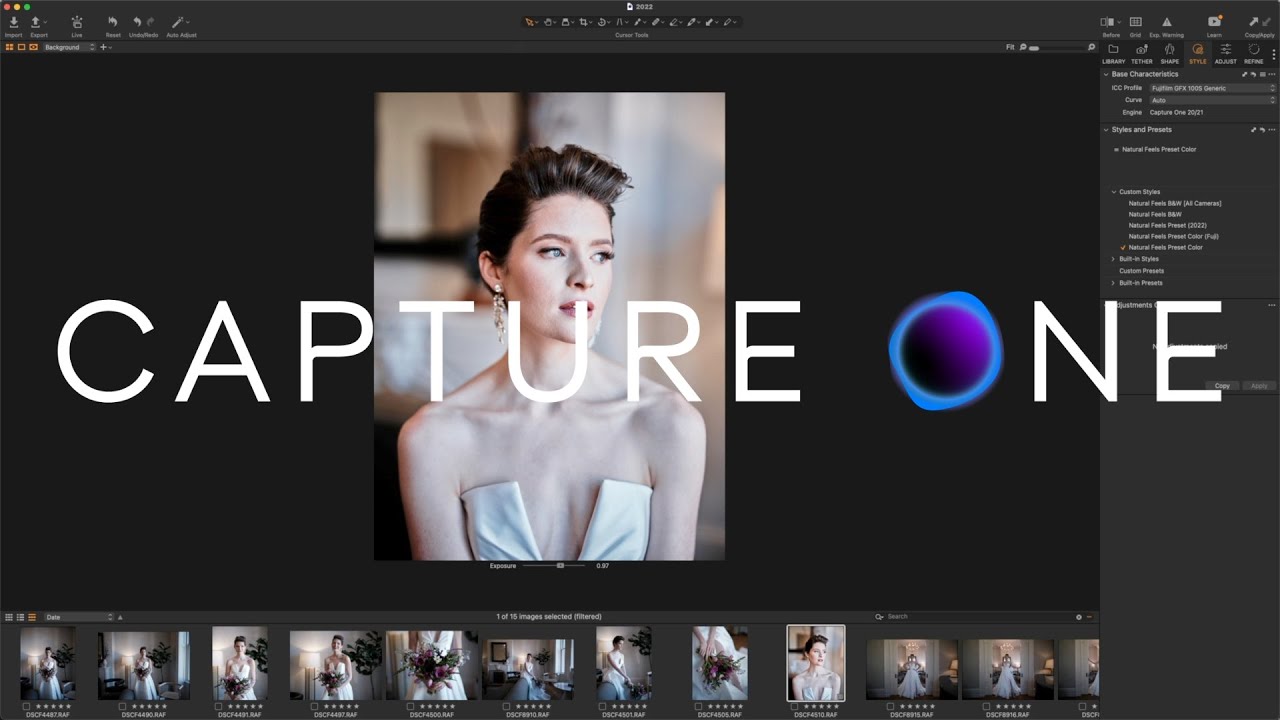Image resolution: width=1280 pixels, height=720 pixels.
Task: Switch browser to grid view
Action: [x=9, y=617]
